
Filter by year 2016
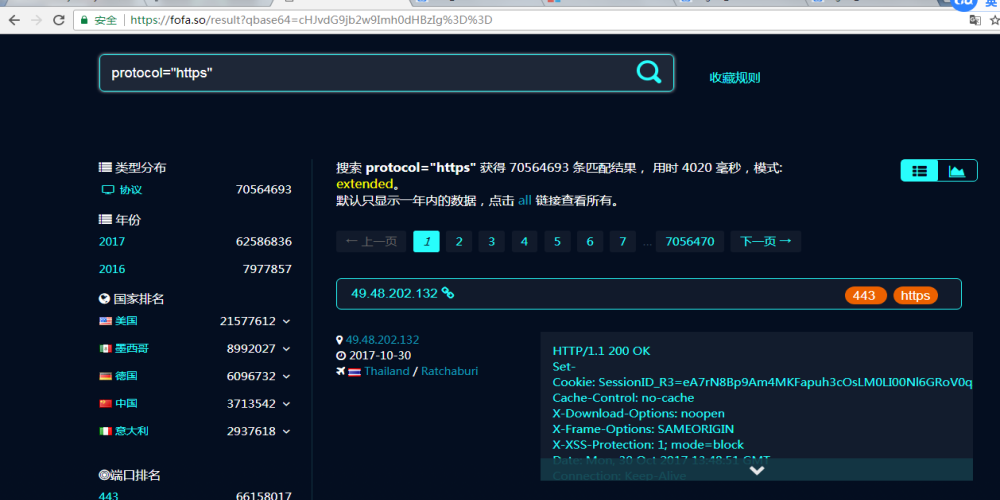click(x=112, y=269)
